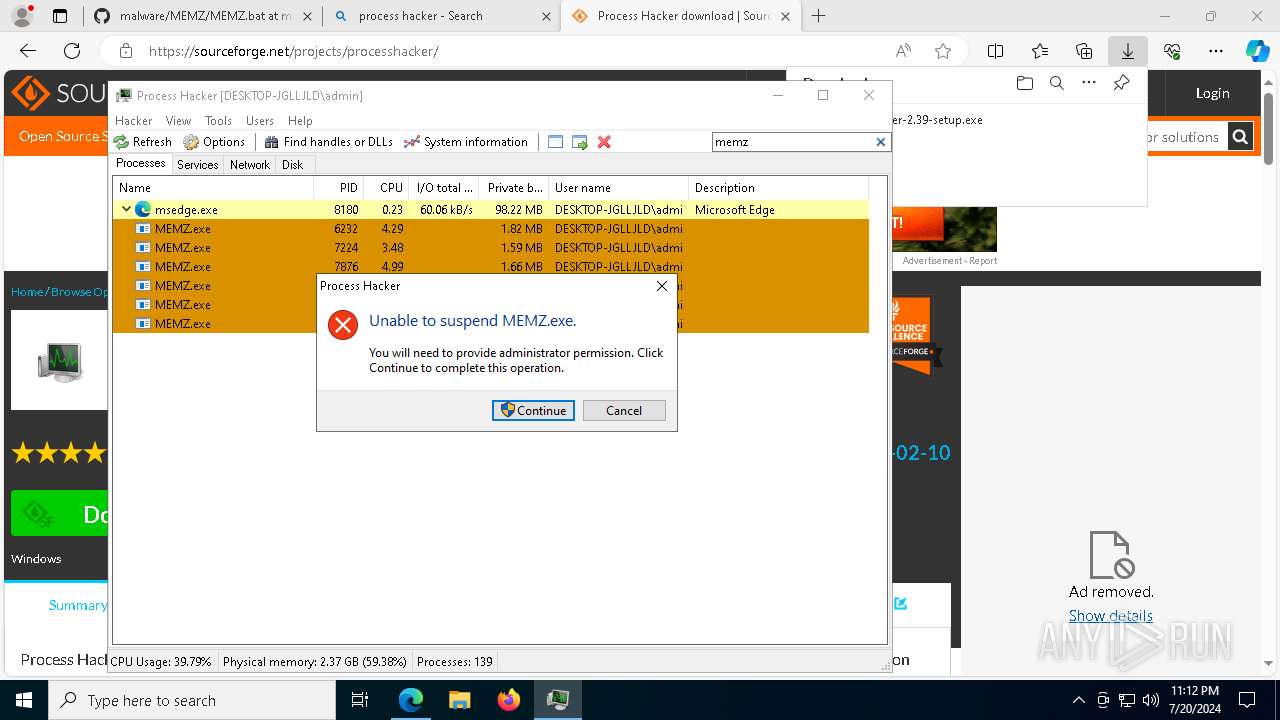Open Options from the Process Hacker toolbar
The height and width of the screenshot is (720, 1280).
click(214, 142)
